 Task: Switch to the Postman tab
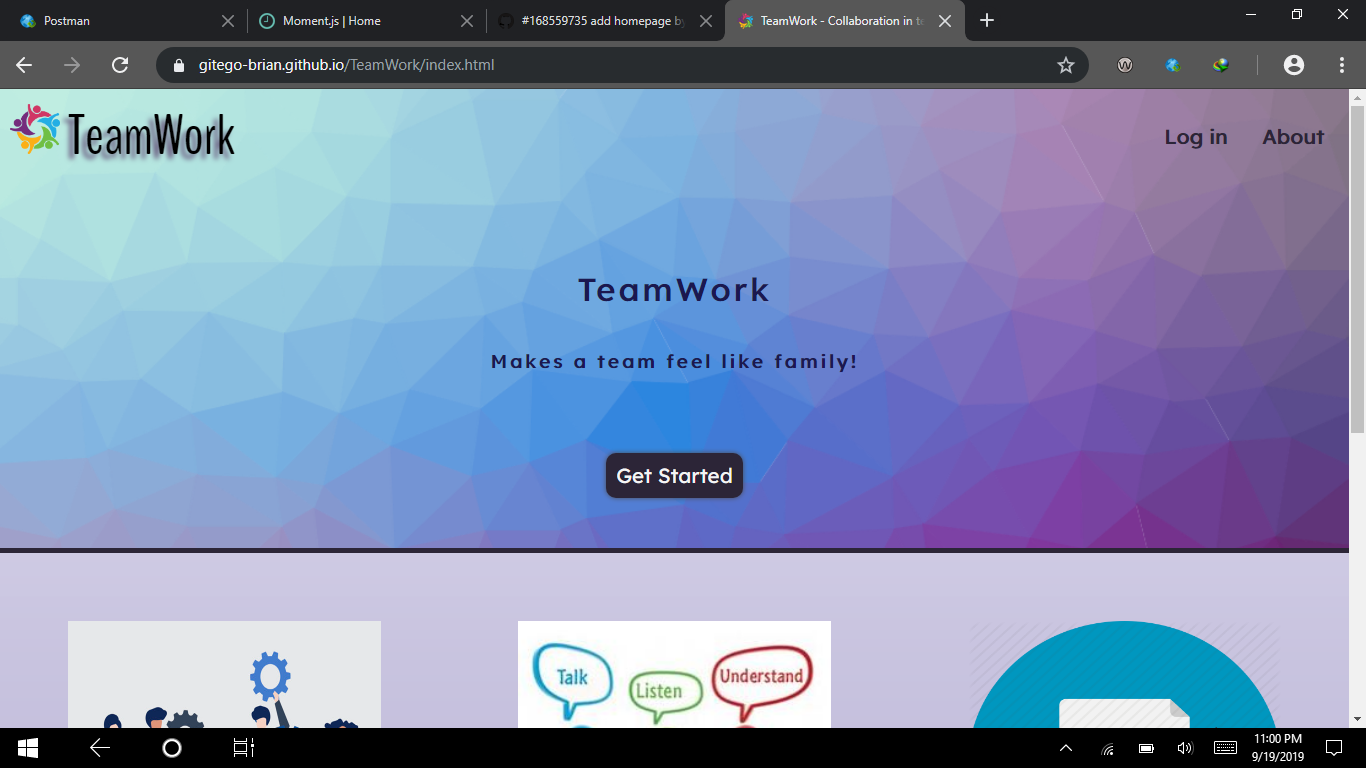coord(110,20)
